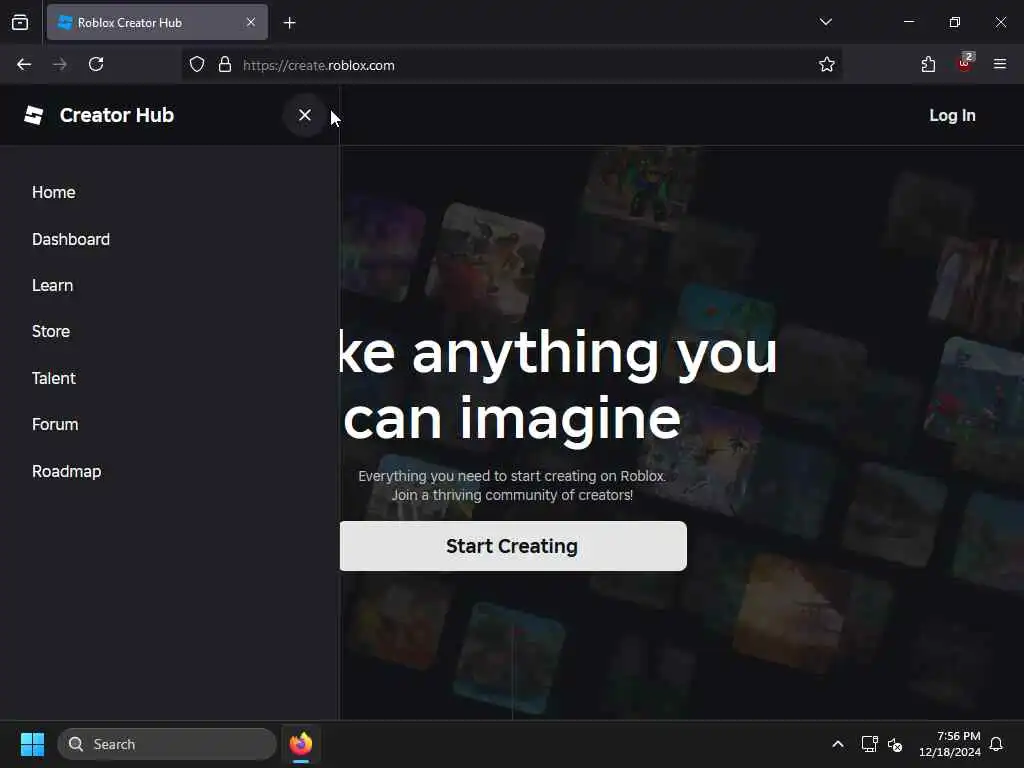View site security padlock info
This screenshot has width=1024, height=768.
[x=225, y=65]
